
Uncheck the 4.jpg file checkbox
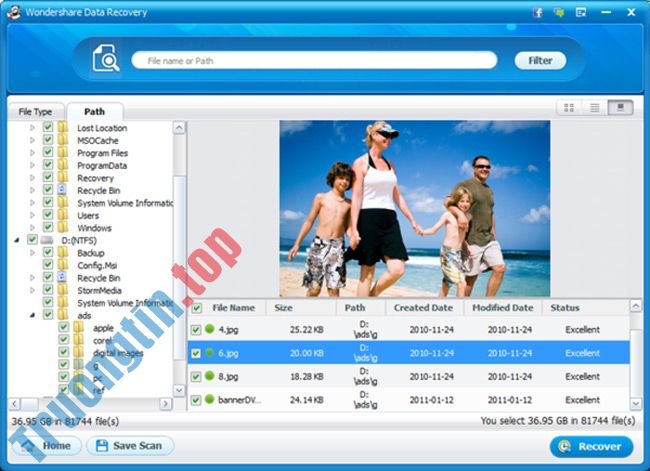click(x=196, y=330)
